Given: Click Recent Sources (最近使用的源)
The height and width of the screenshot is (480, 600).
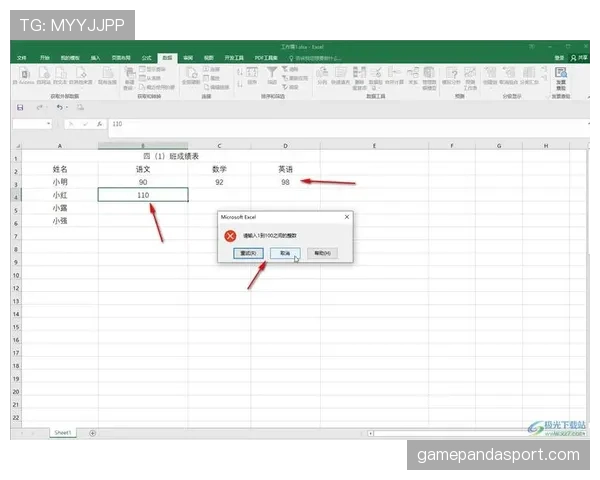Looking at the screenshot, I should [157, 87].
